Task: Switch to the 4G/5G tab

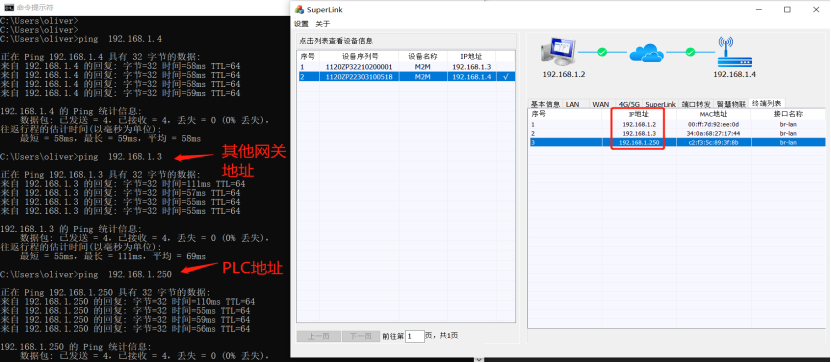Action: (629, 104)
